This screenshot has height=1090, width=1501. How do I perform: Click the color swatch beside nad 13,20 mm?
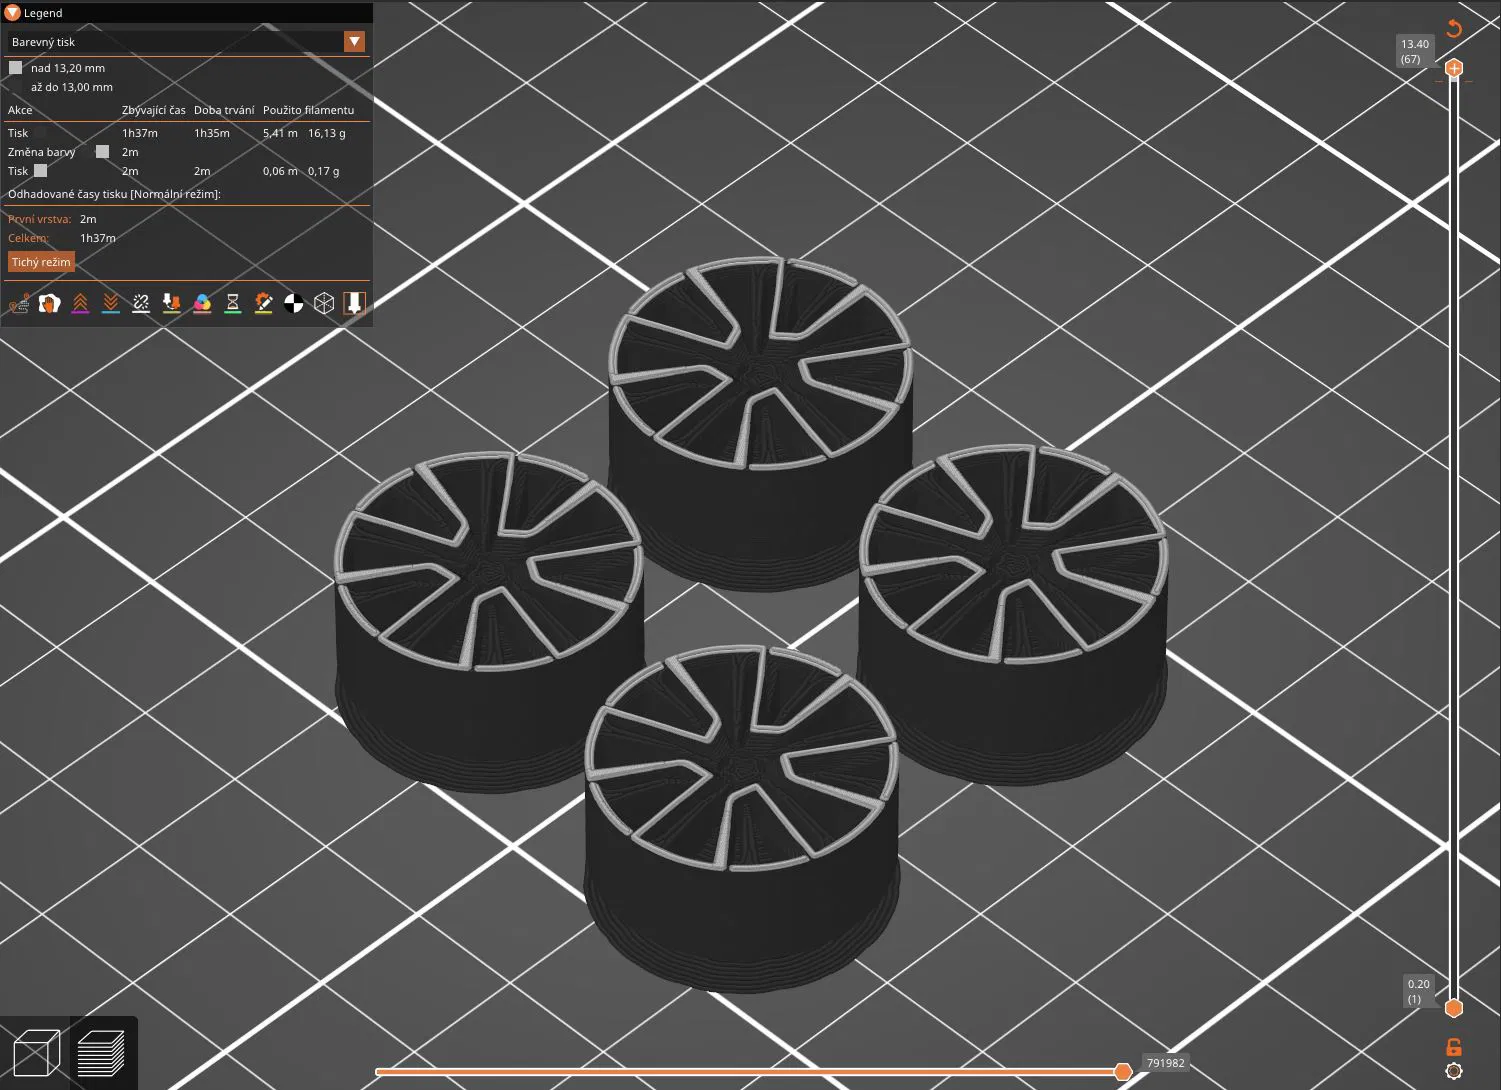click(x=15, y=68)
